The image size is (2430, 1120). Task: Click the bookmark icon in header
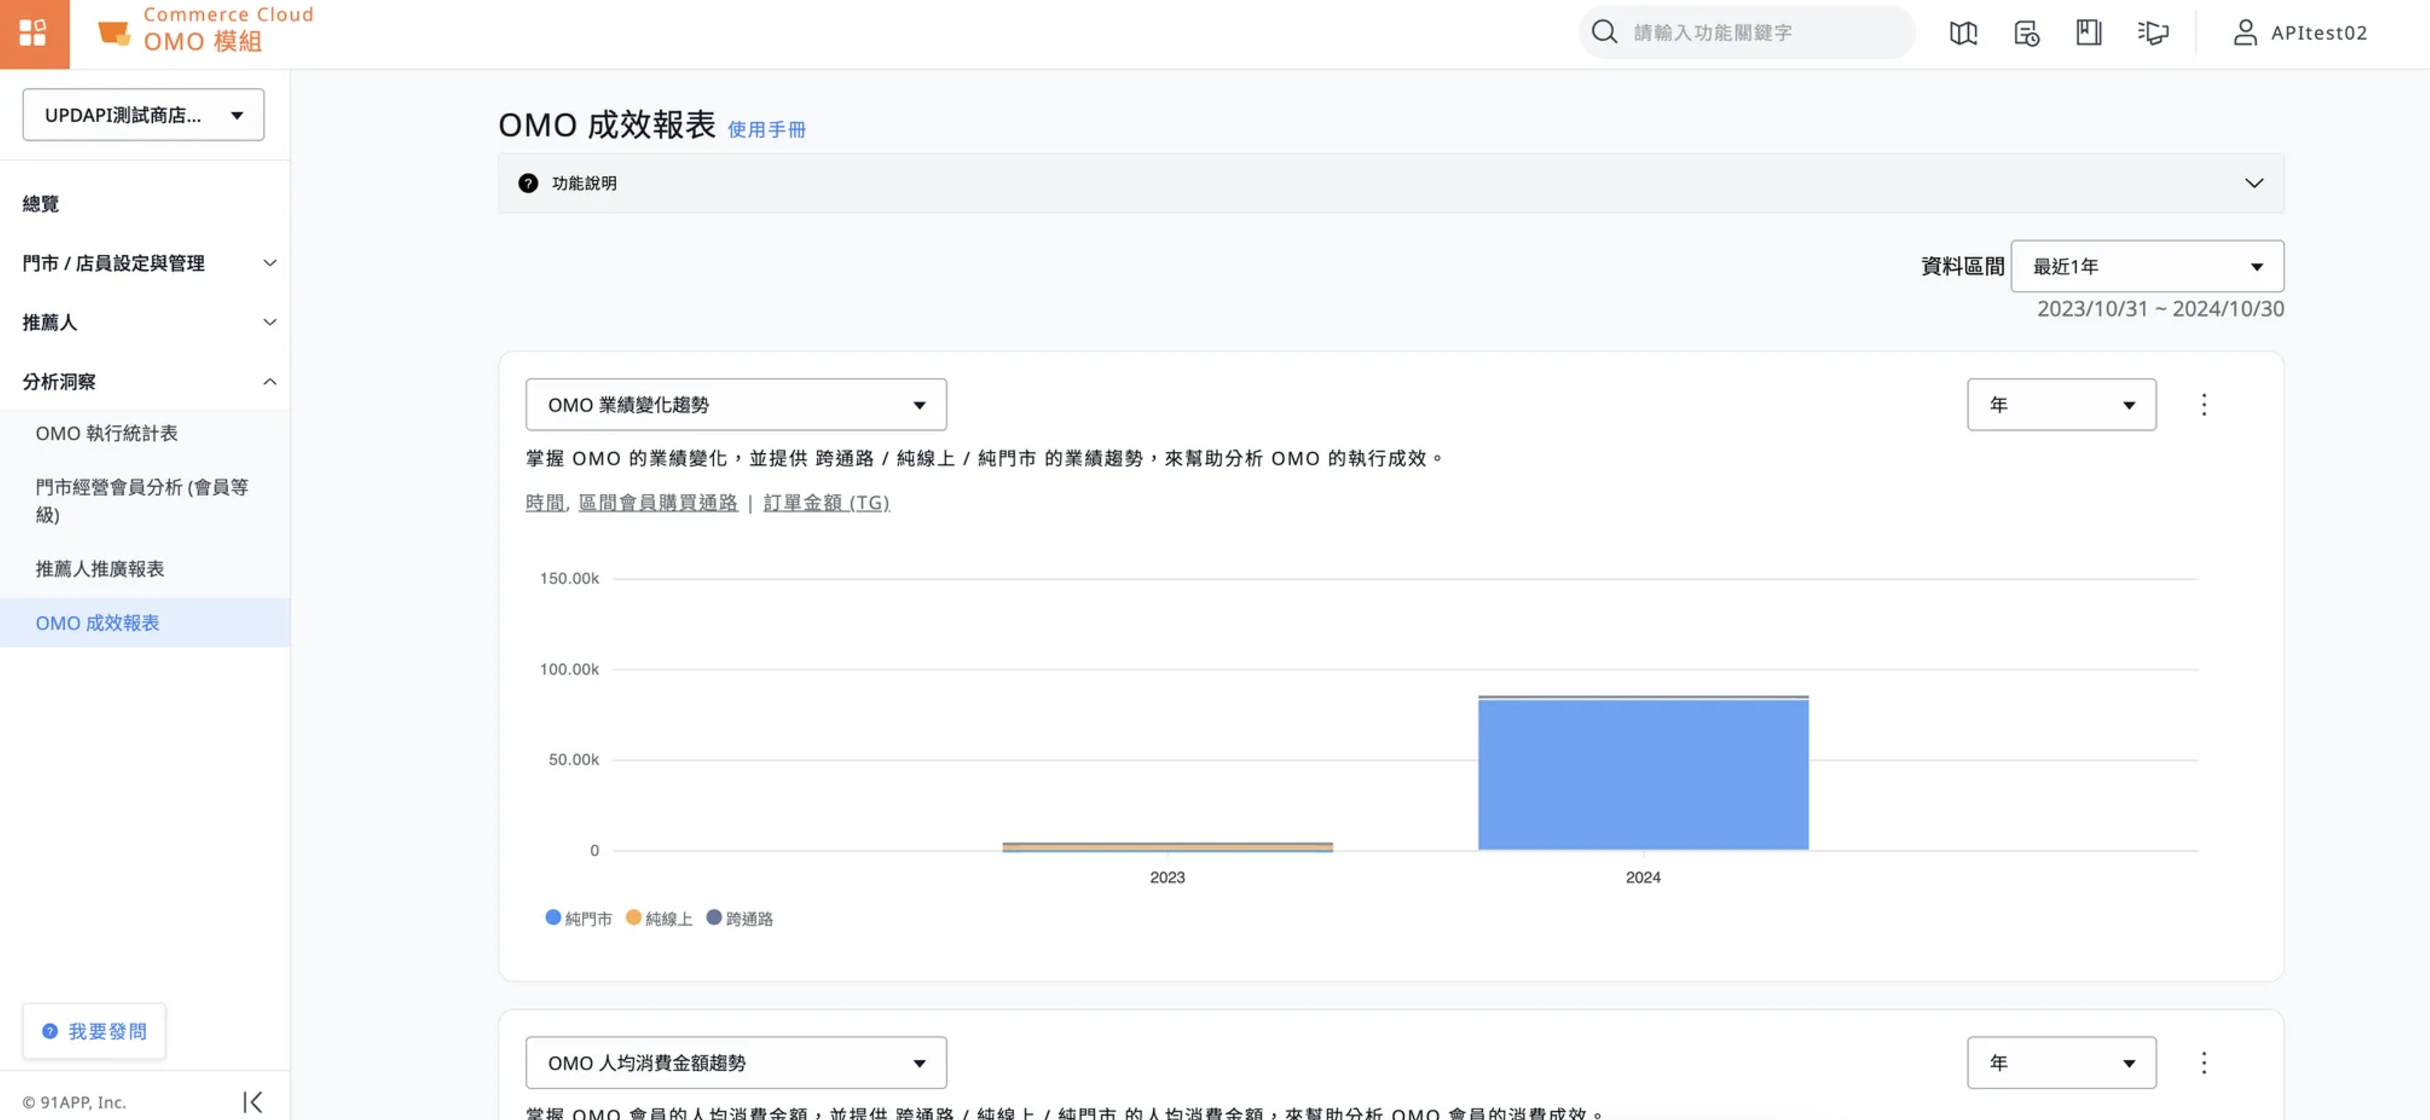tap(2088, 33)
